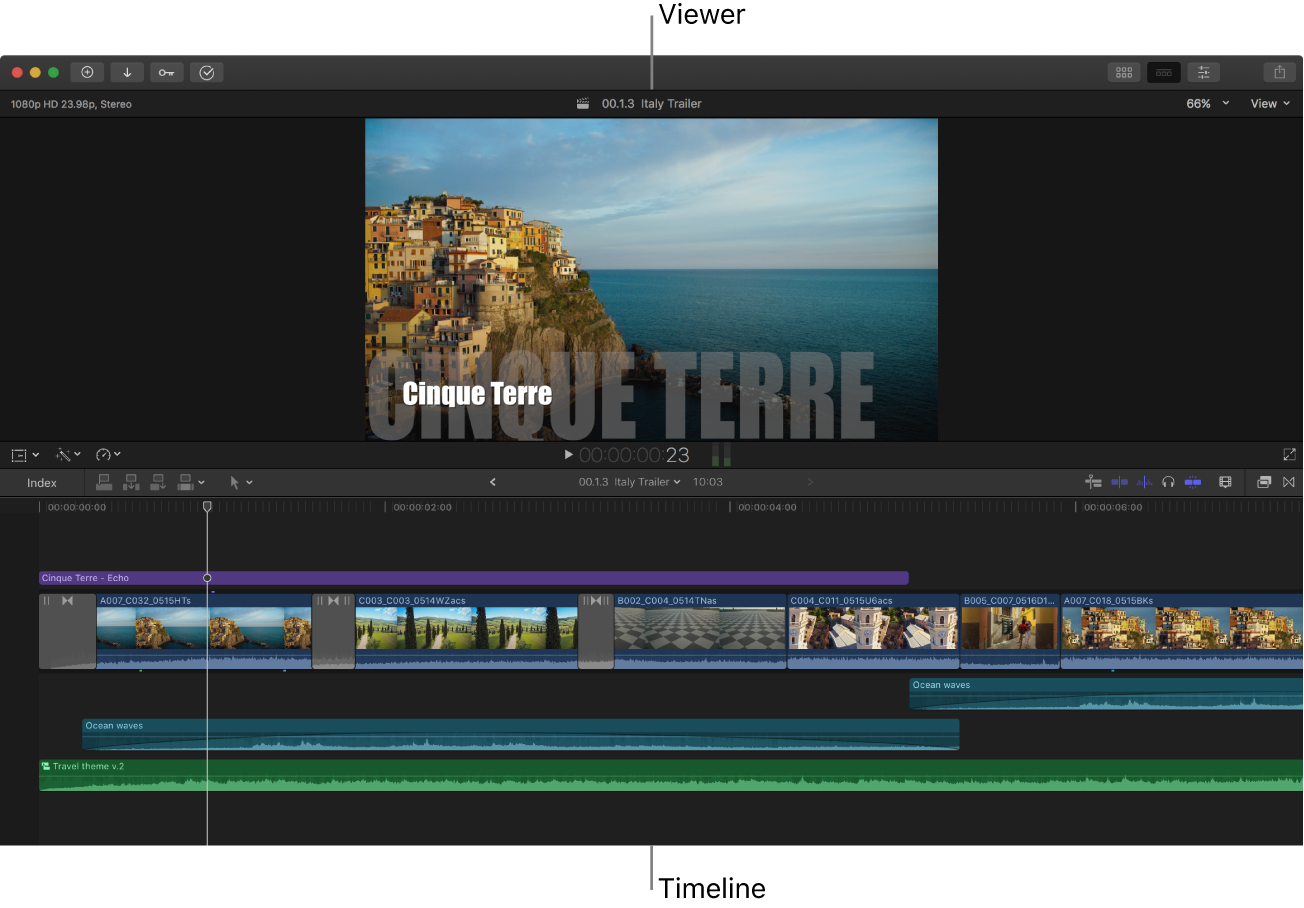Open the Keyword Editor key icon

click(x=166, y=72)
